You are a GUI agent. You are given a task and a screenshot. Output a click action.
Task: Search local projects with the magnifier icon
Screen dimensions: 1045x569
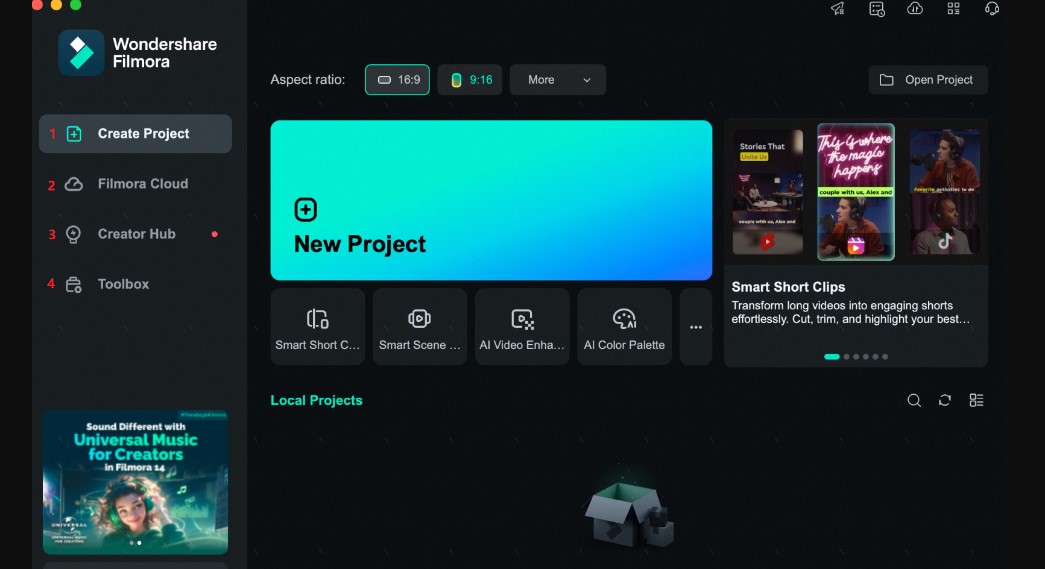tap(914, 400)
